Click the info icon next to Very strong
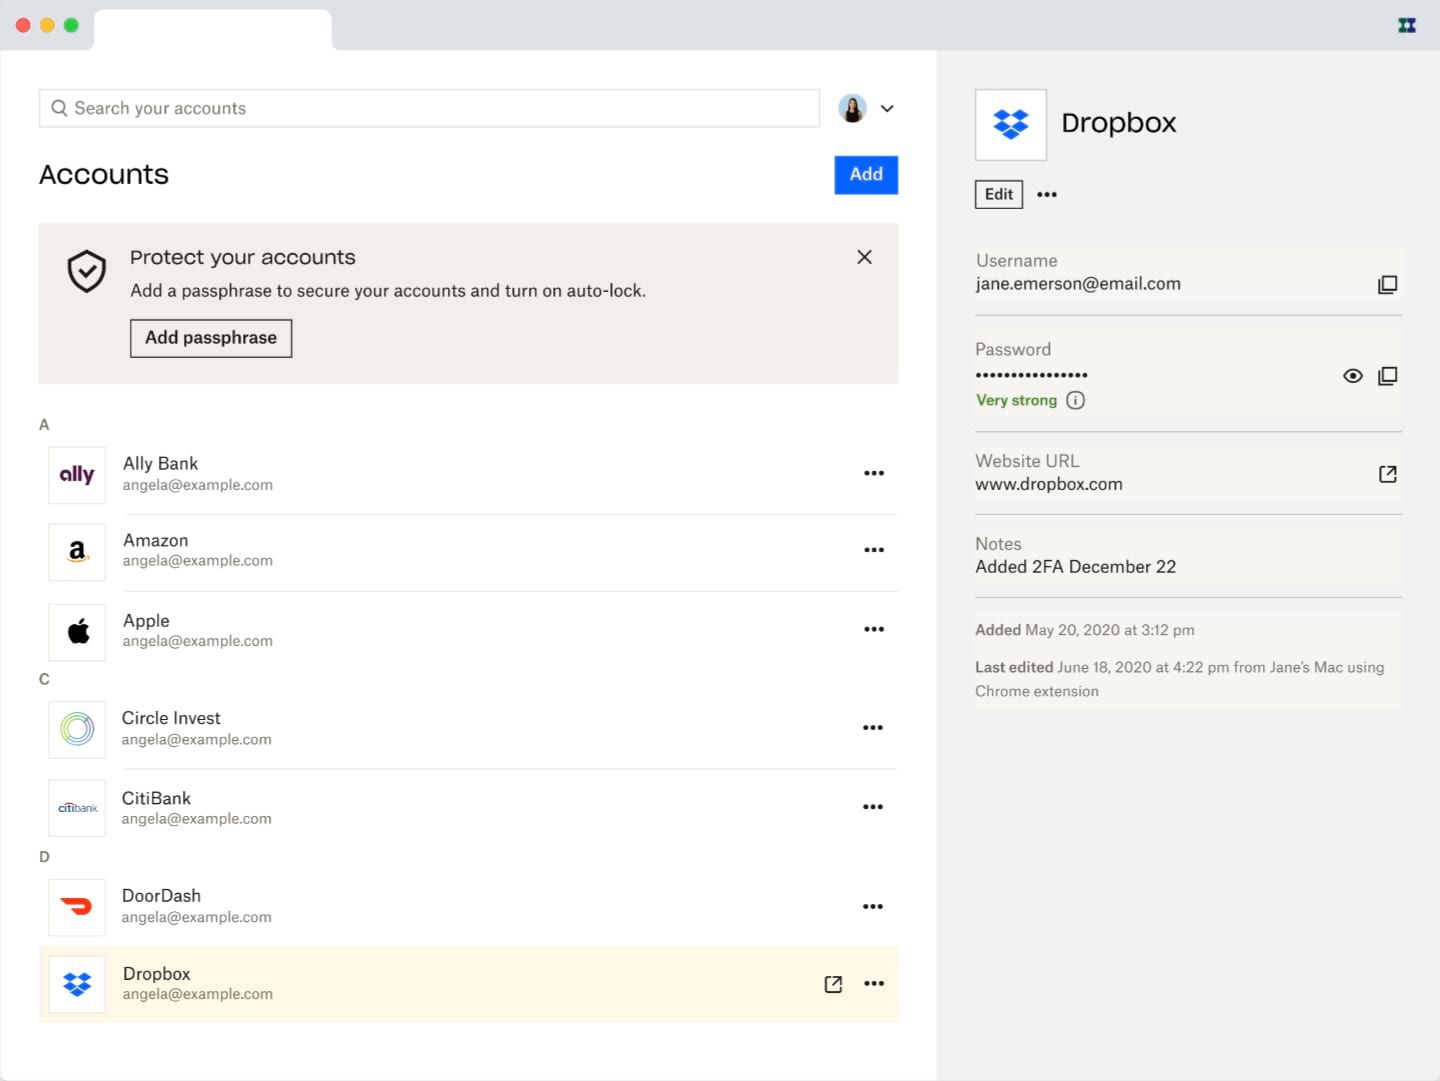The width and height of the screenshot is (1440, 1081). (x=1075, y=399)
